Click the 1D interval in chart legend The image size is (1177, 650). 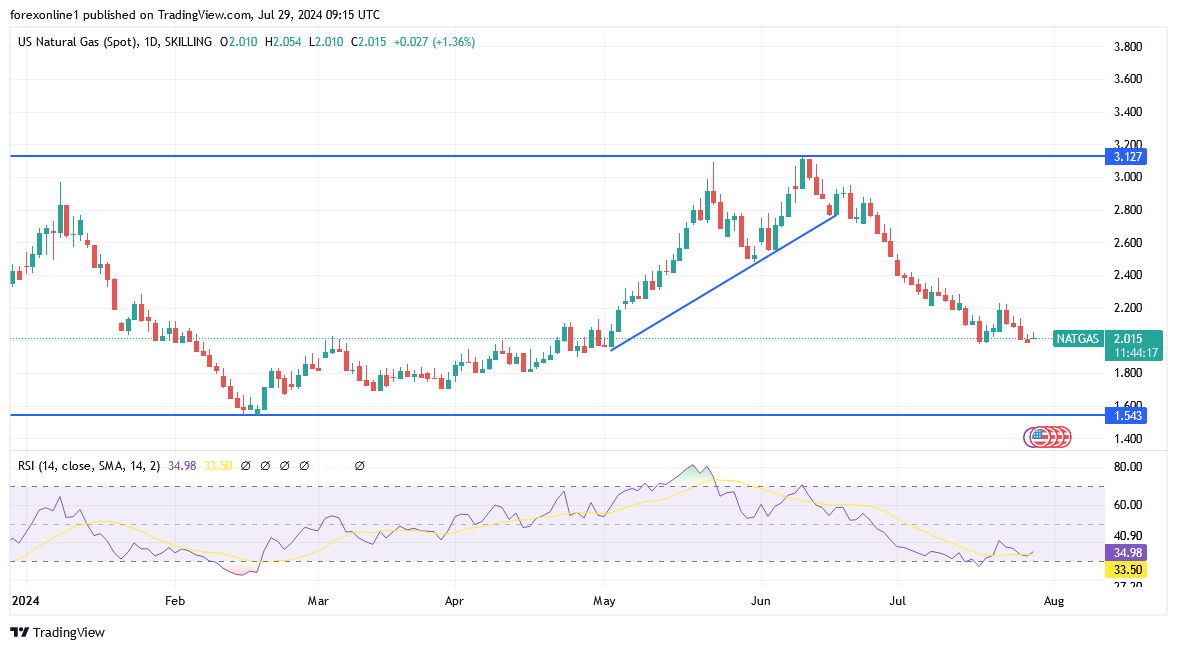(151, 42)
